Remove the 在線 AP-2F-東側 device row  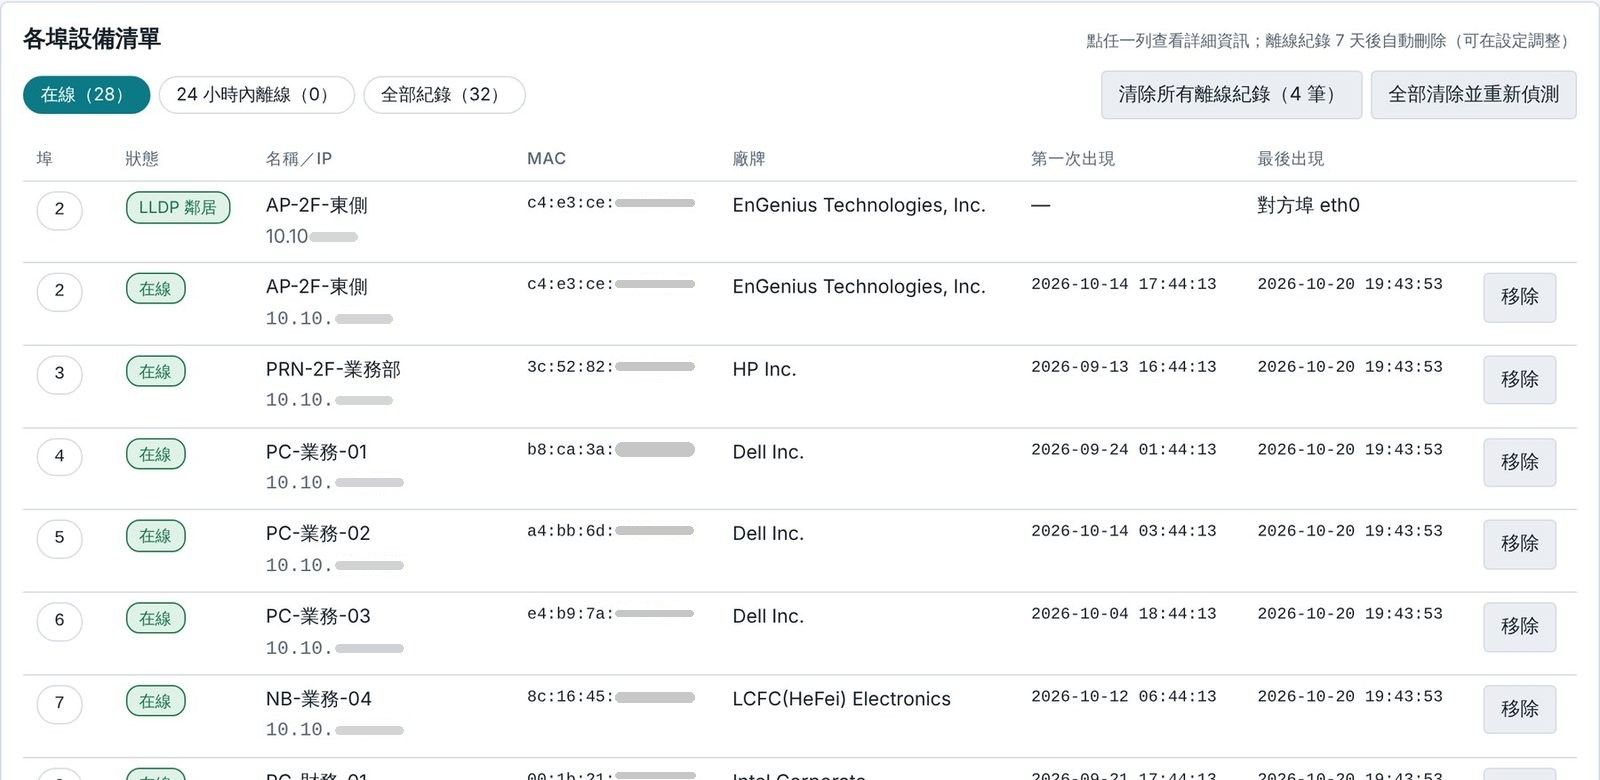pyautogui.click(x=1519, y=297)
